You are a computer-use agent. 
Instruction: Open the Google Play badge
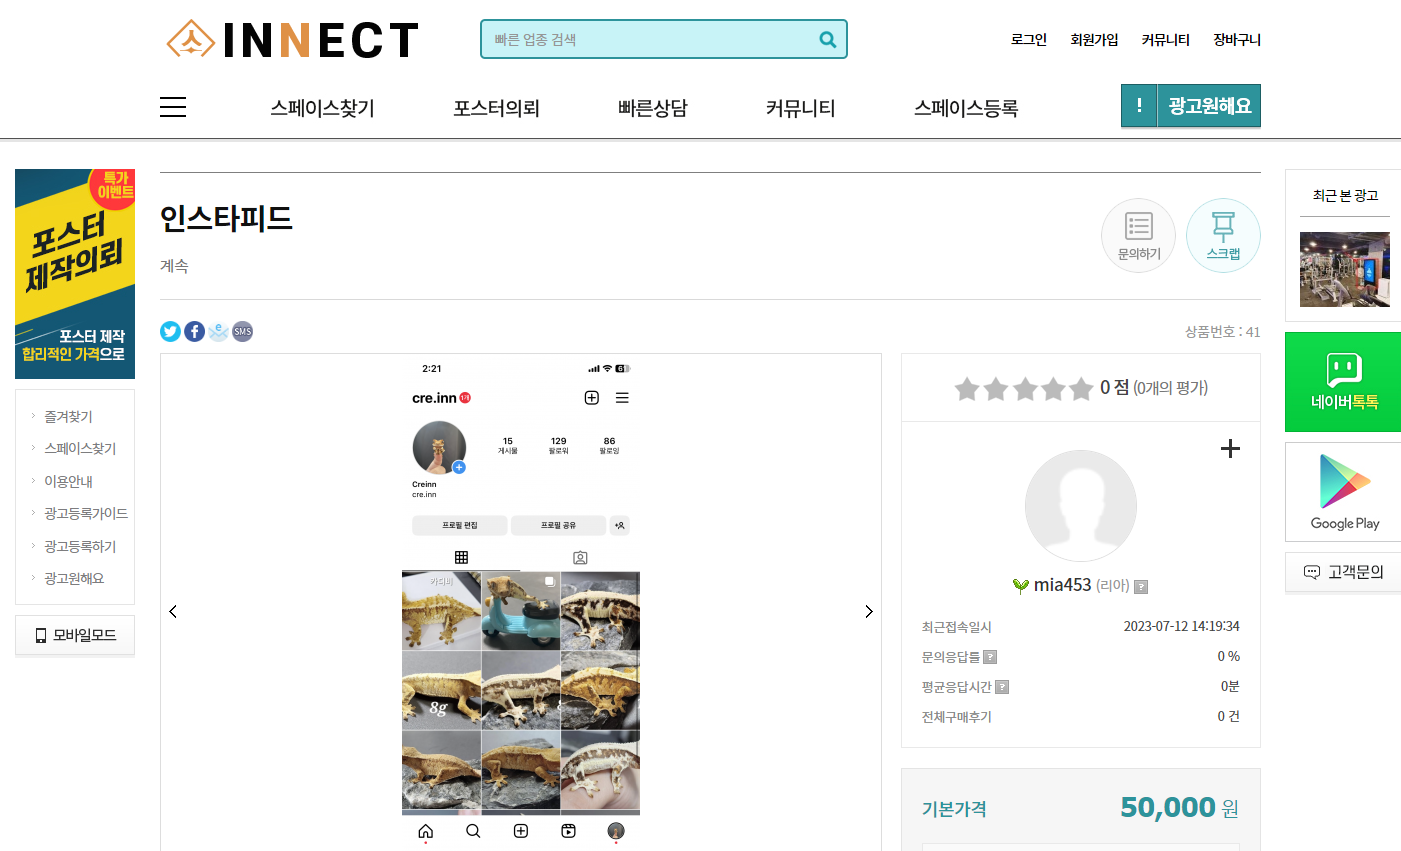point(1343,492)
